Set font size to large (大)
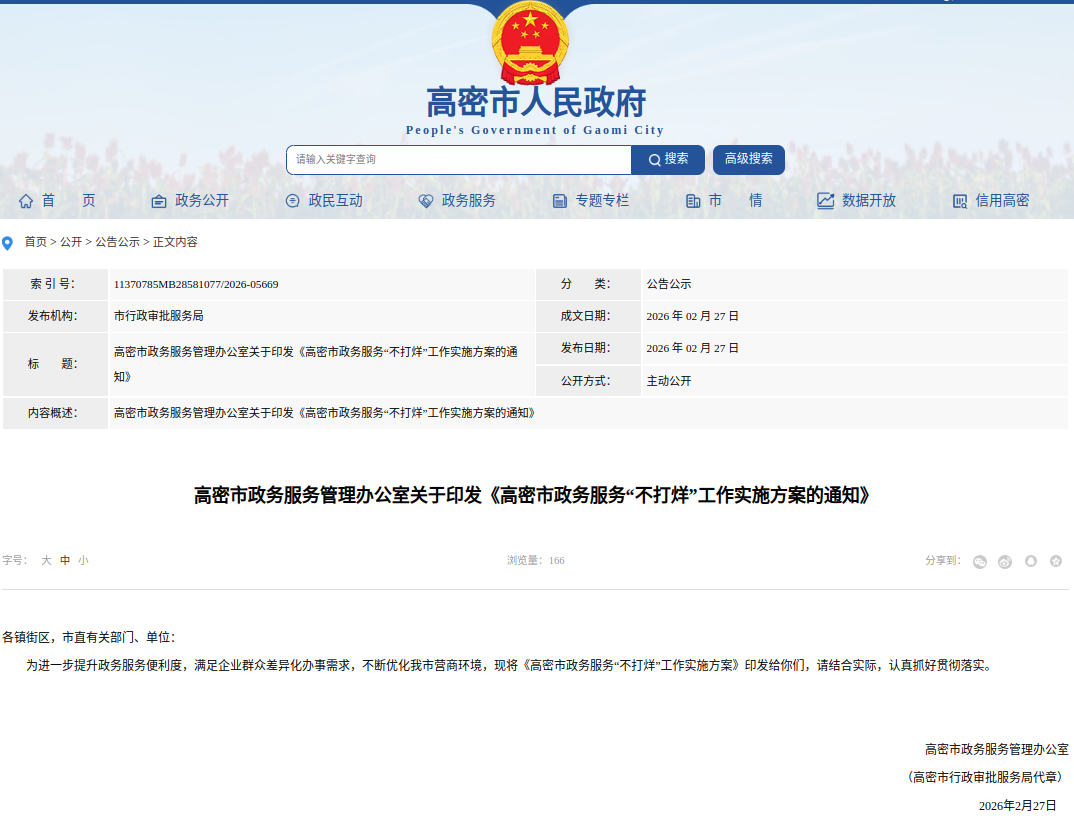This screenshot has height=833, width=1074. (x=46, y=561)
